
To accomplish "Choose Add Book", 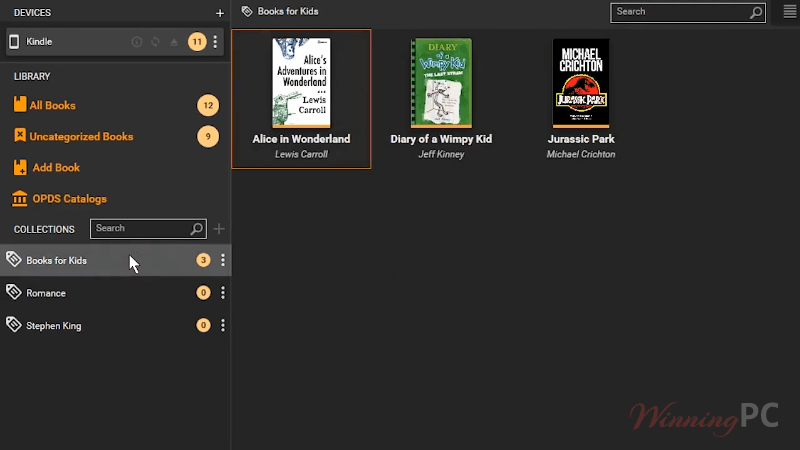I will (x=56, y=168).
